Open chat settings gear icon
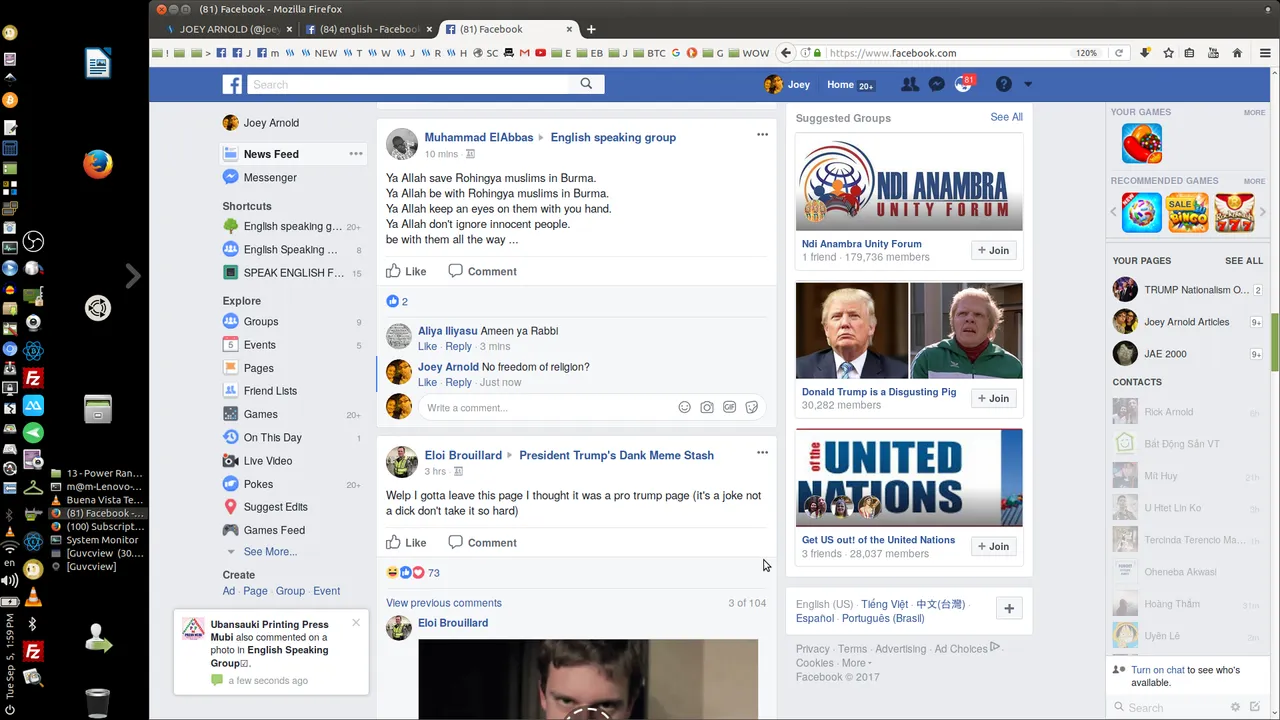Screen dimensions: 1280x720 click(1236, 707)
